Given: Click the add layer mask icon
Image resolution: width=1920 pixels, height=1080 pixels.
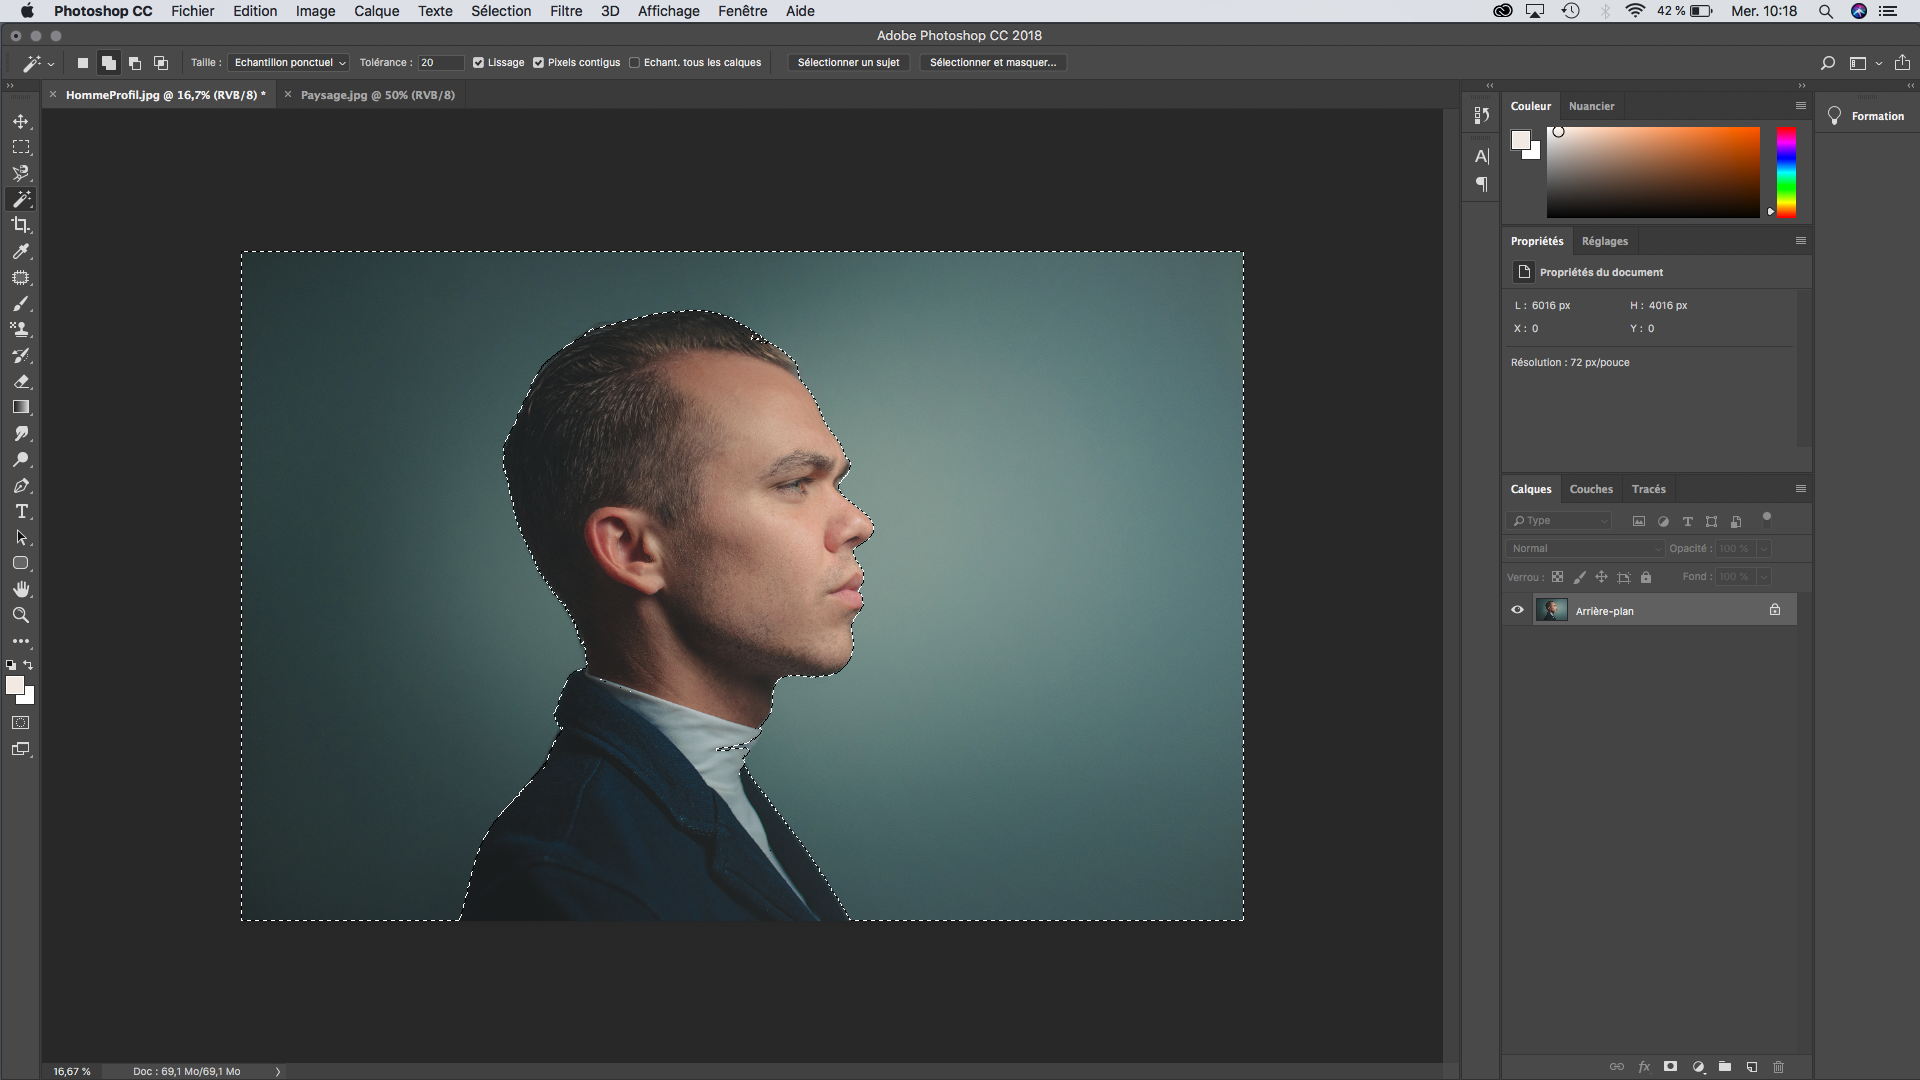Looking at the screenshot, I should [1670, 1067].
